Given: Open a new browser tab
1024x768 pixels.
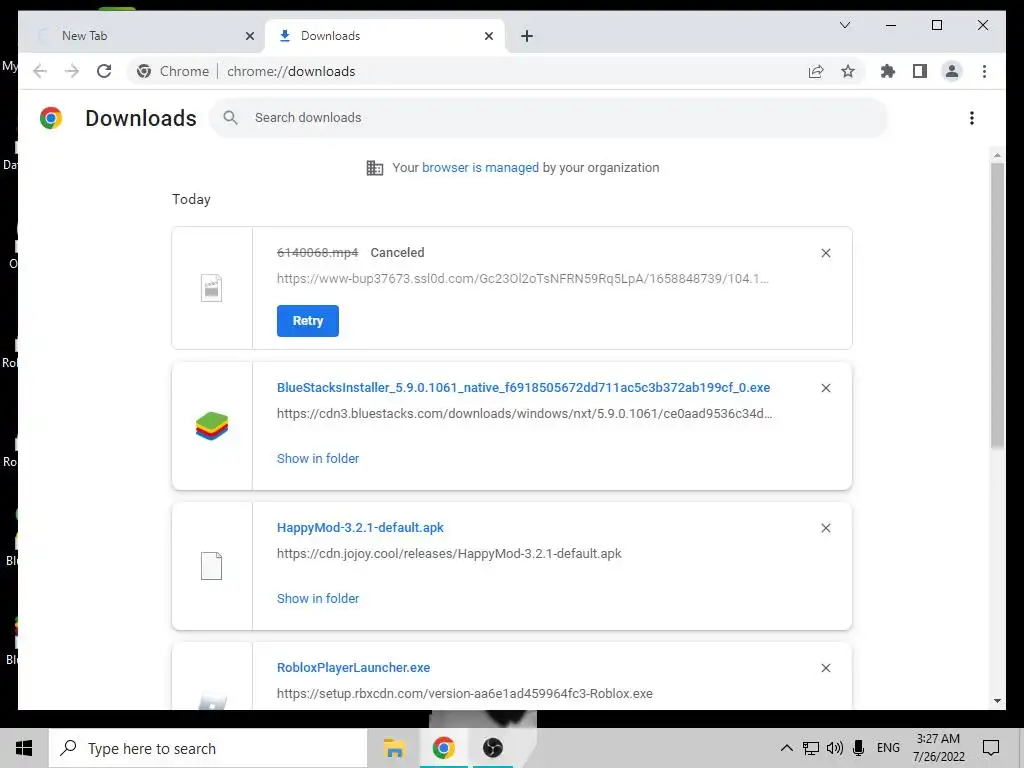Looking at the screenshot, I should (527, 36).
